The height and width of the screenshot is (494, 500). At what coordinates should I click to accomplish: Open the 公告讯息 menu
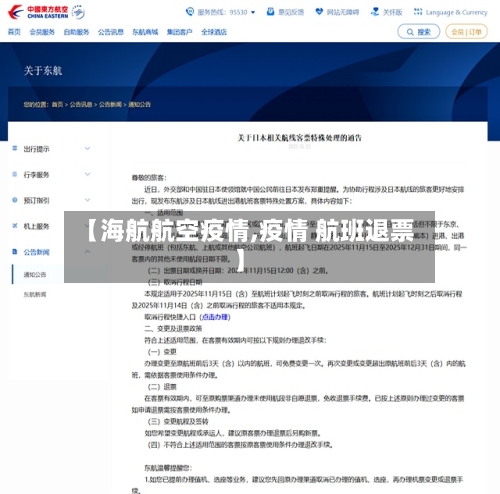[111, 32]
